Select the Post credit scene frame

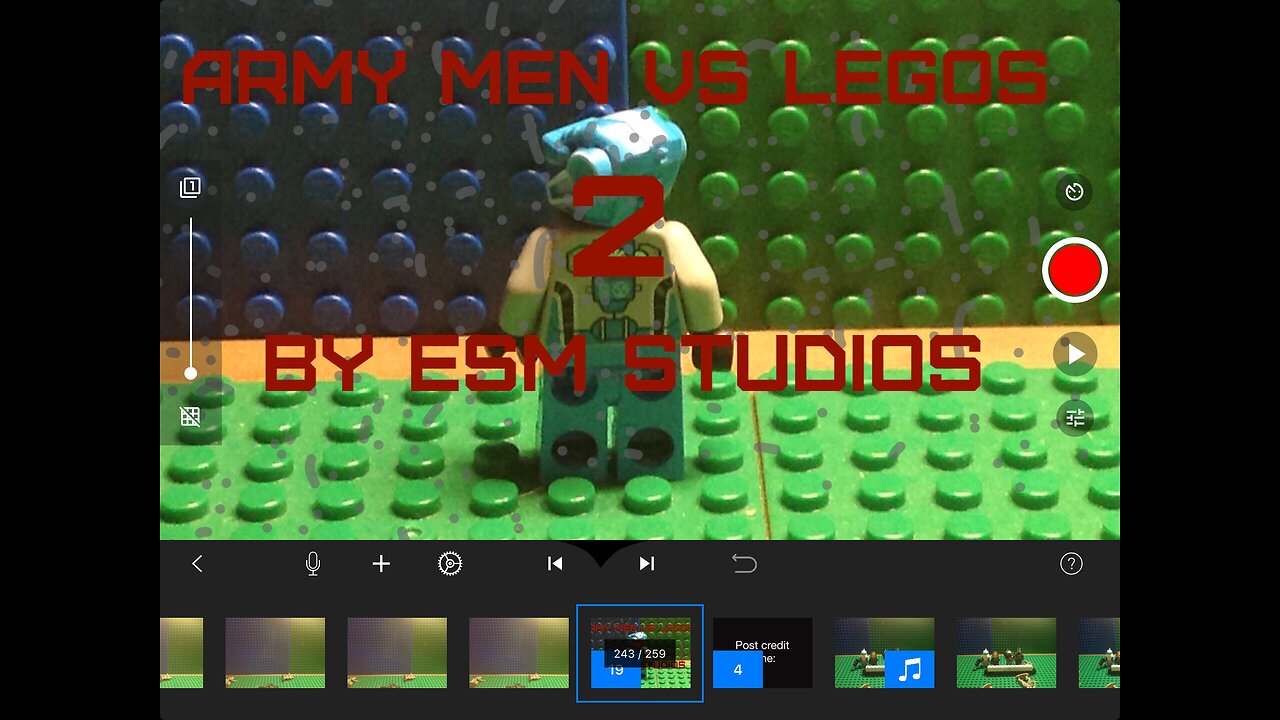point(762,653)
